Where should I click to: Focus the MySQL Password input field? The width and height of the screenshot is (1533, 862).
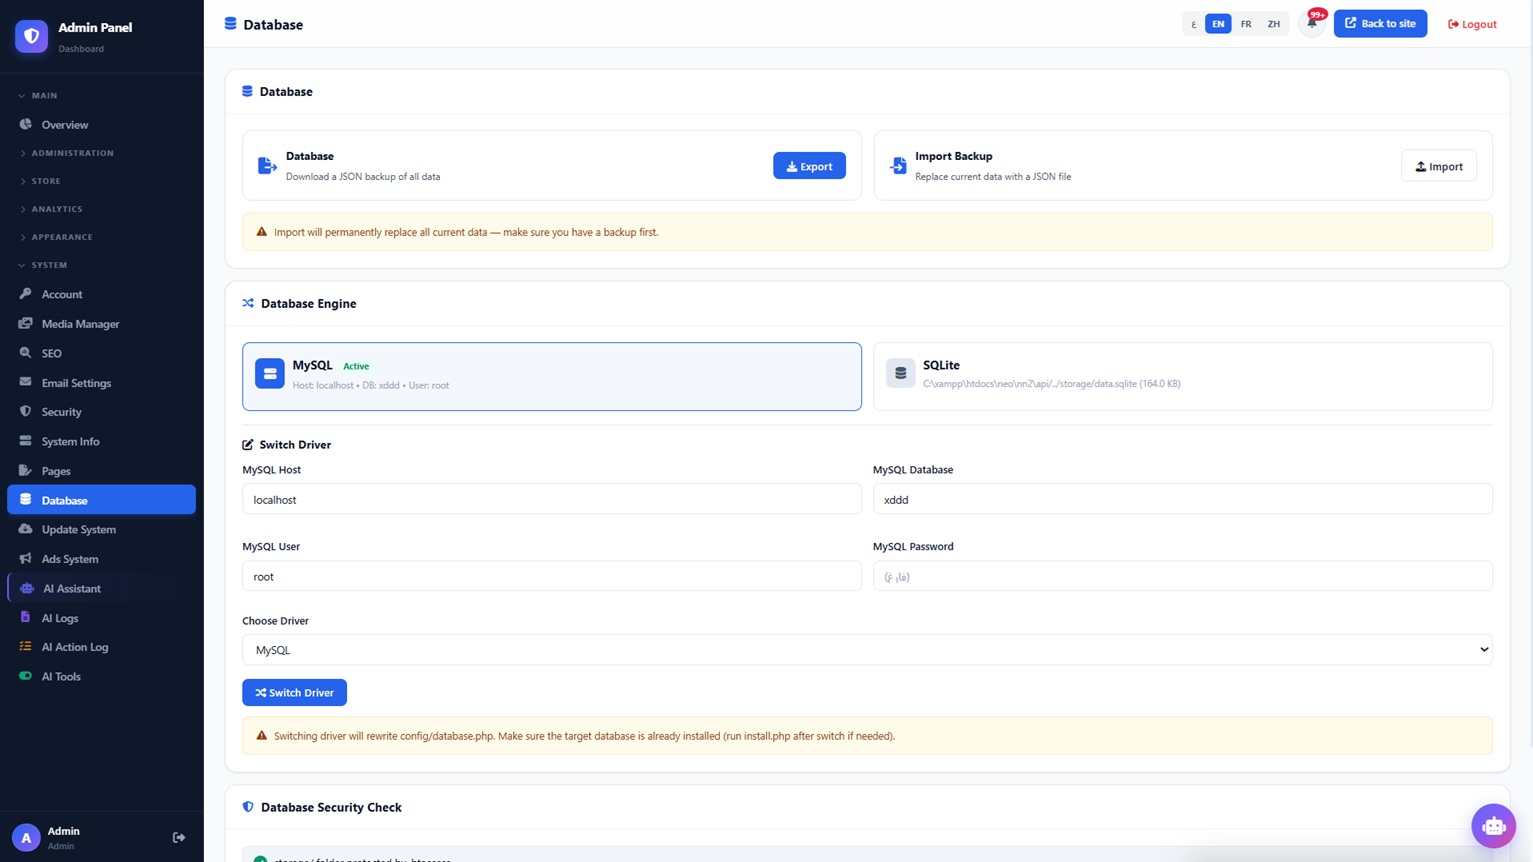pos(1183,576)
